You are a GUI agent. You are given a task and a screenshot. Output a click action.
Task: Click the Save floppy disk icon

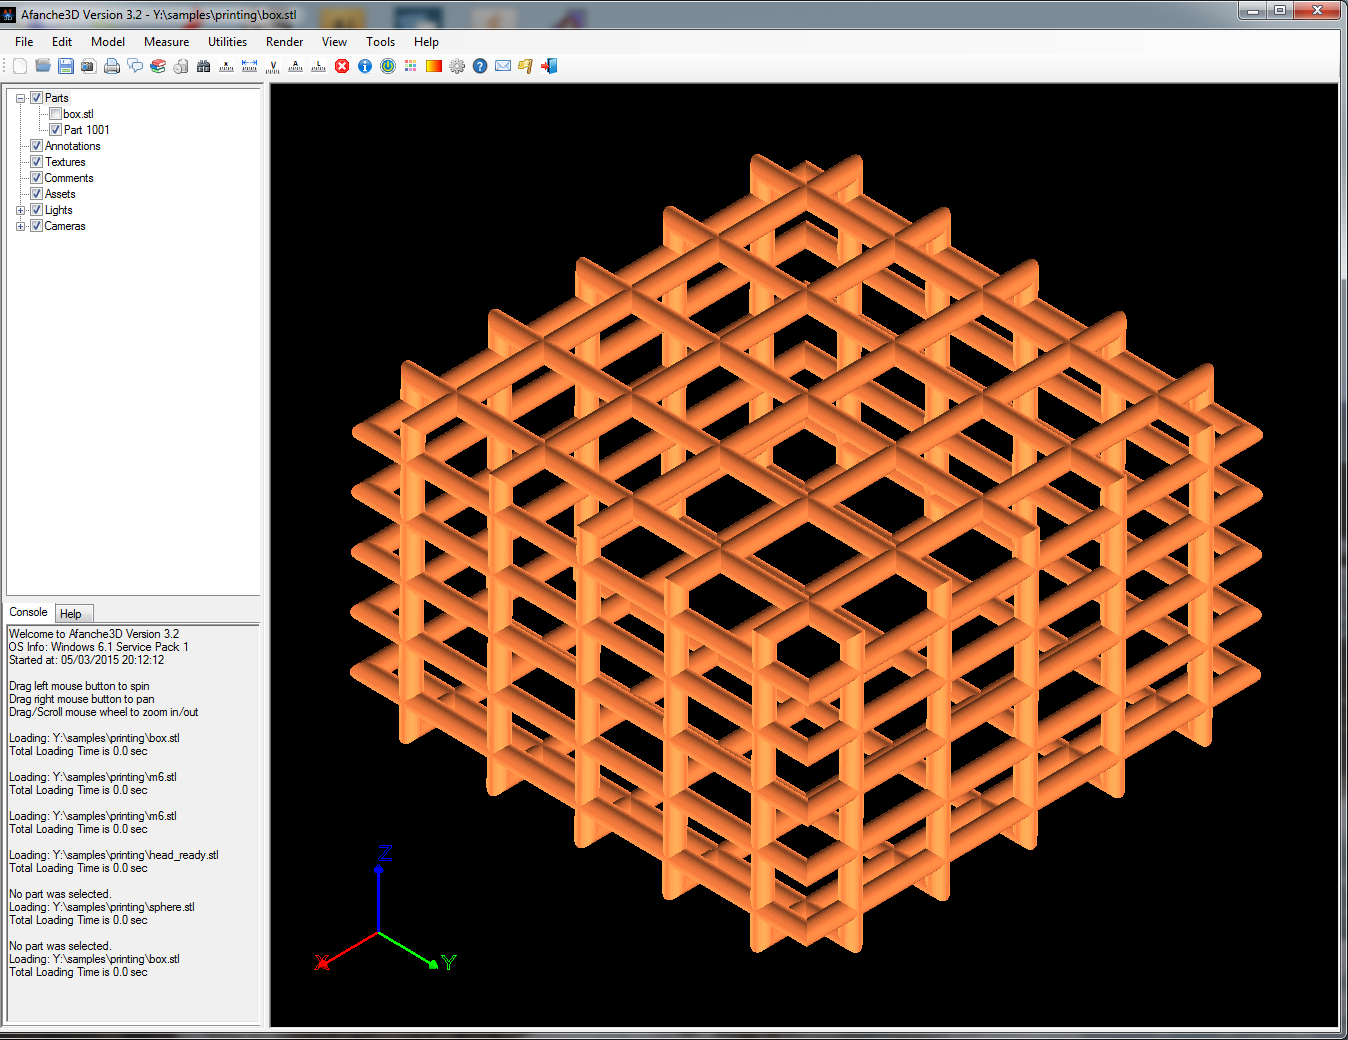click(x=66, y=66)
